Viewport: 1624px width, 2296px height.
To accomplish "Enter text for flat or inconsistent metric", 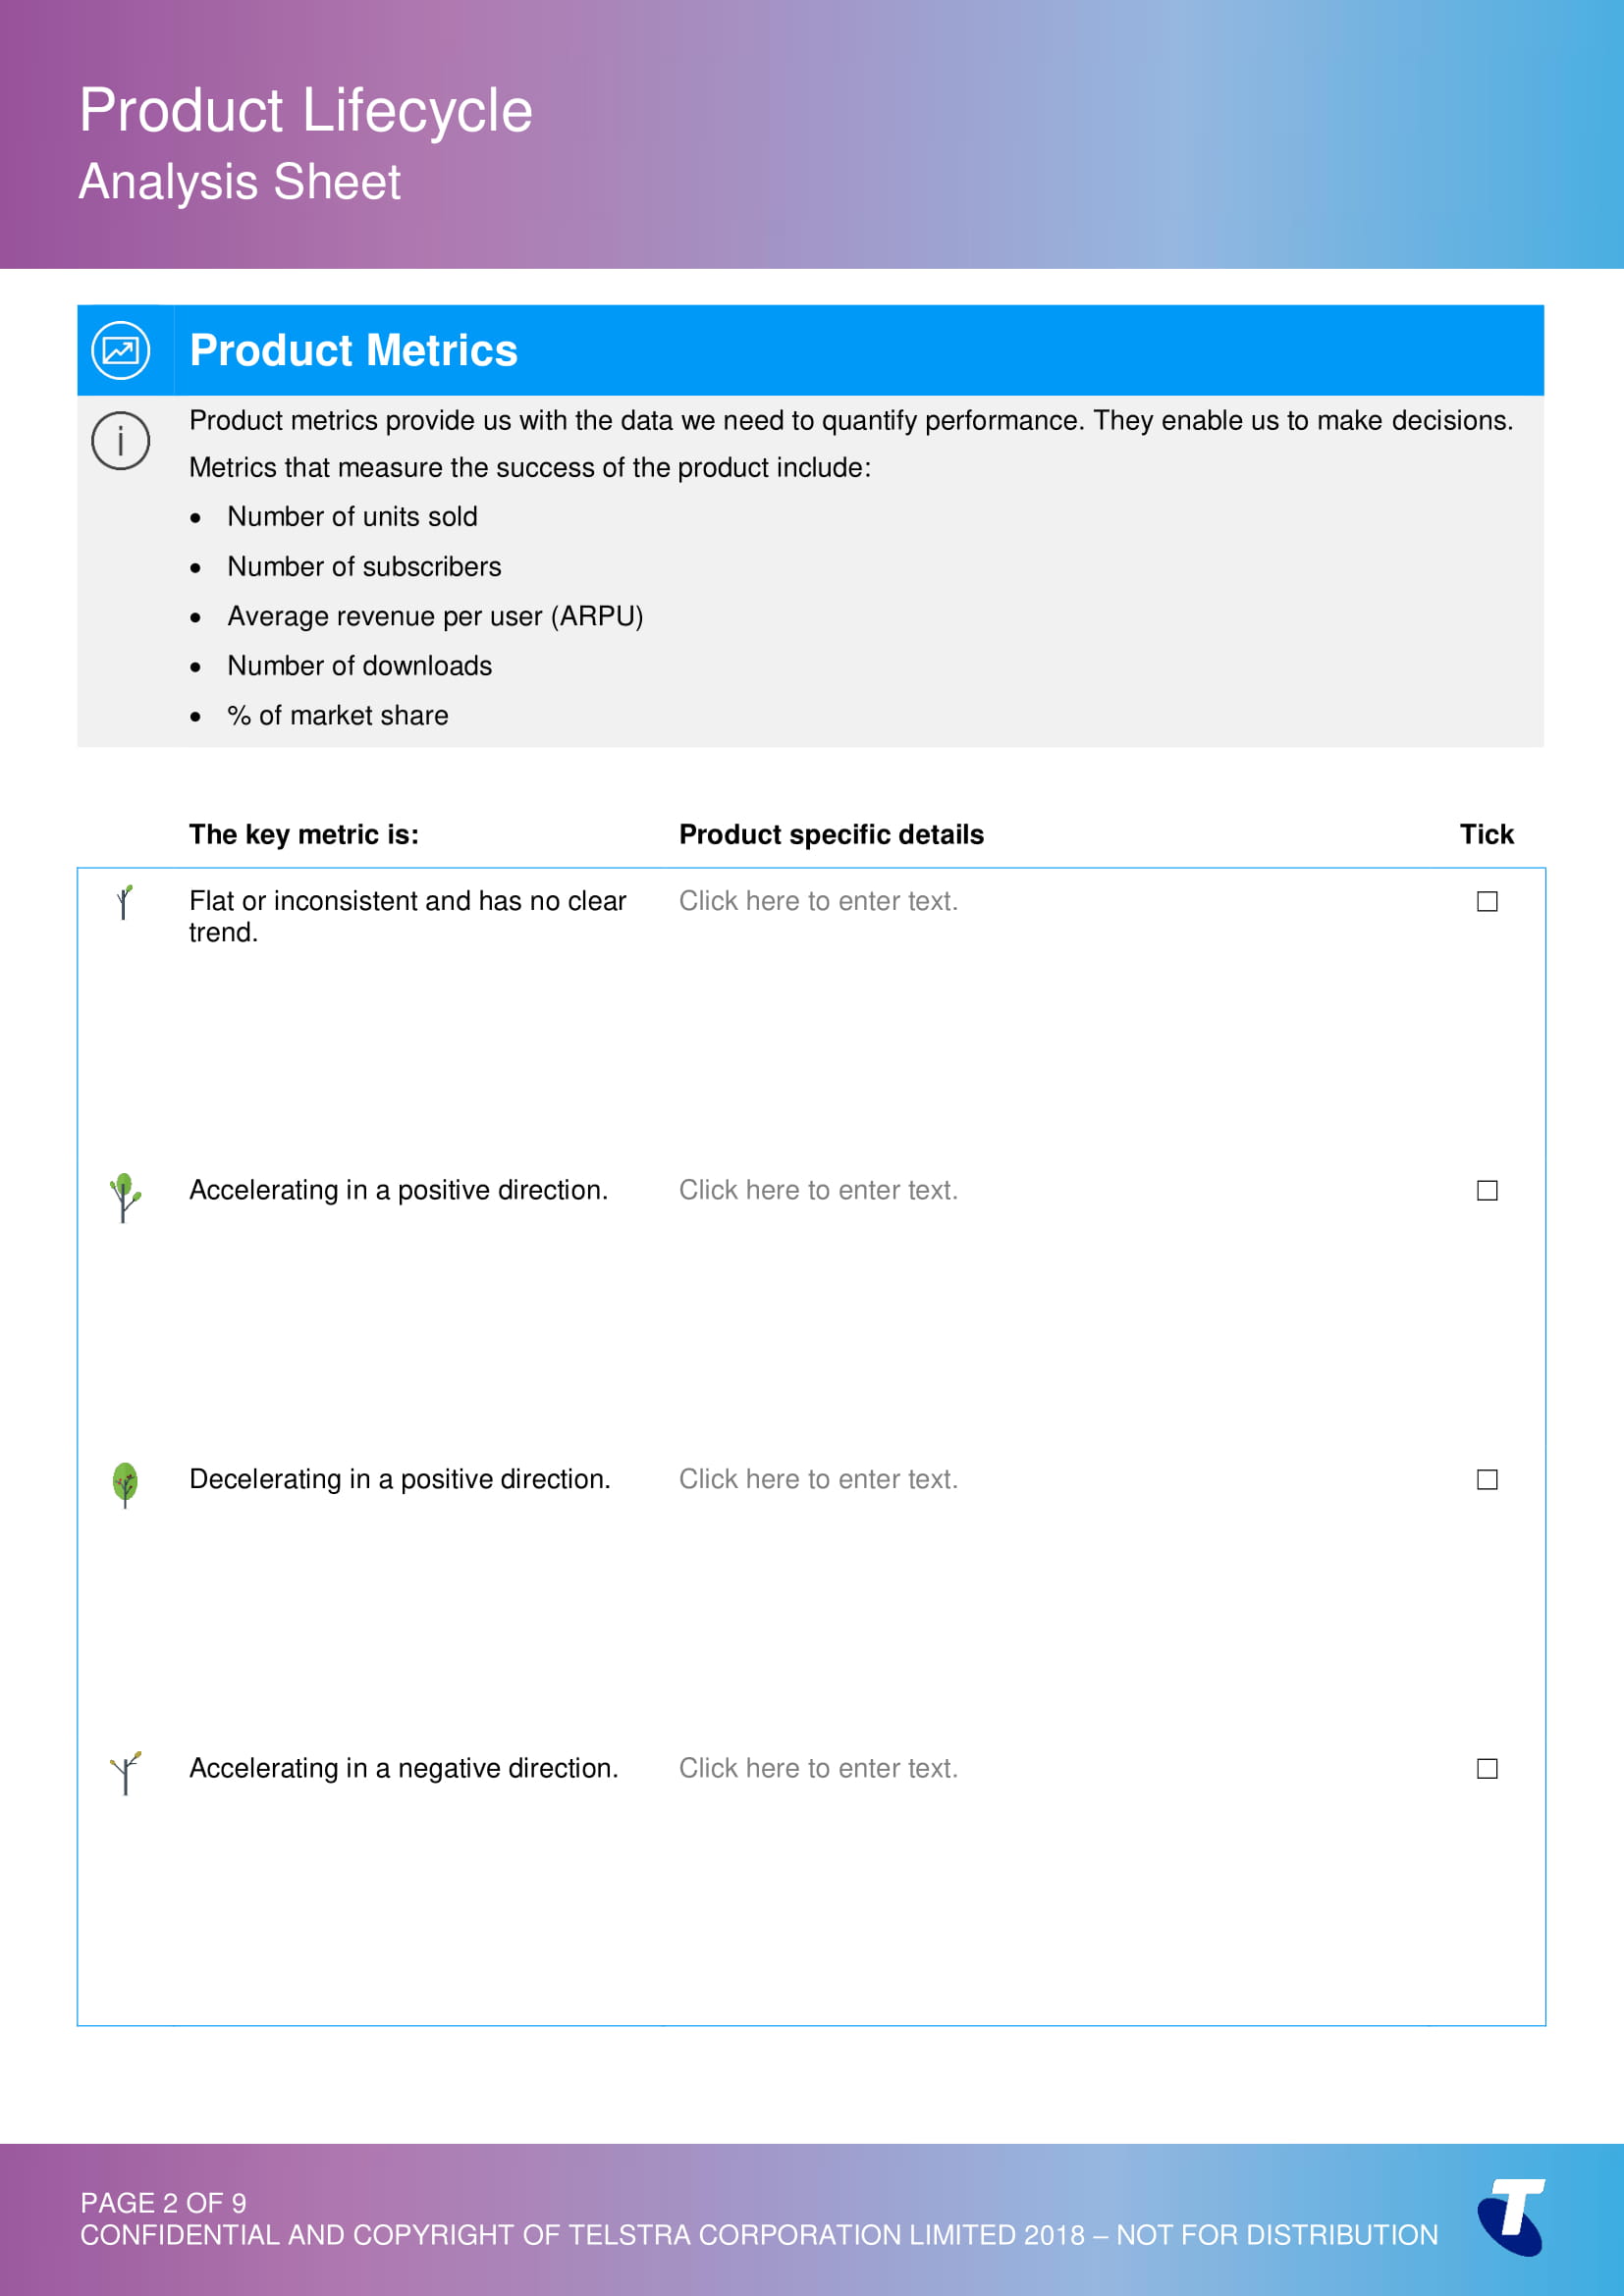I will [x=818, y=902].
